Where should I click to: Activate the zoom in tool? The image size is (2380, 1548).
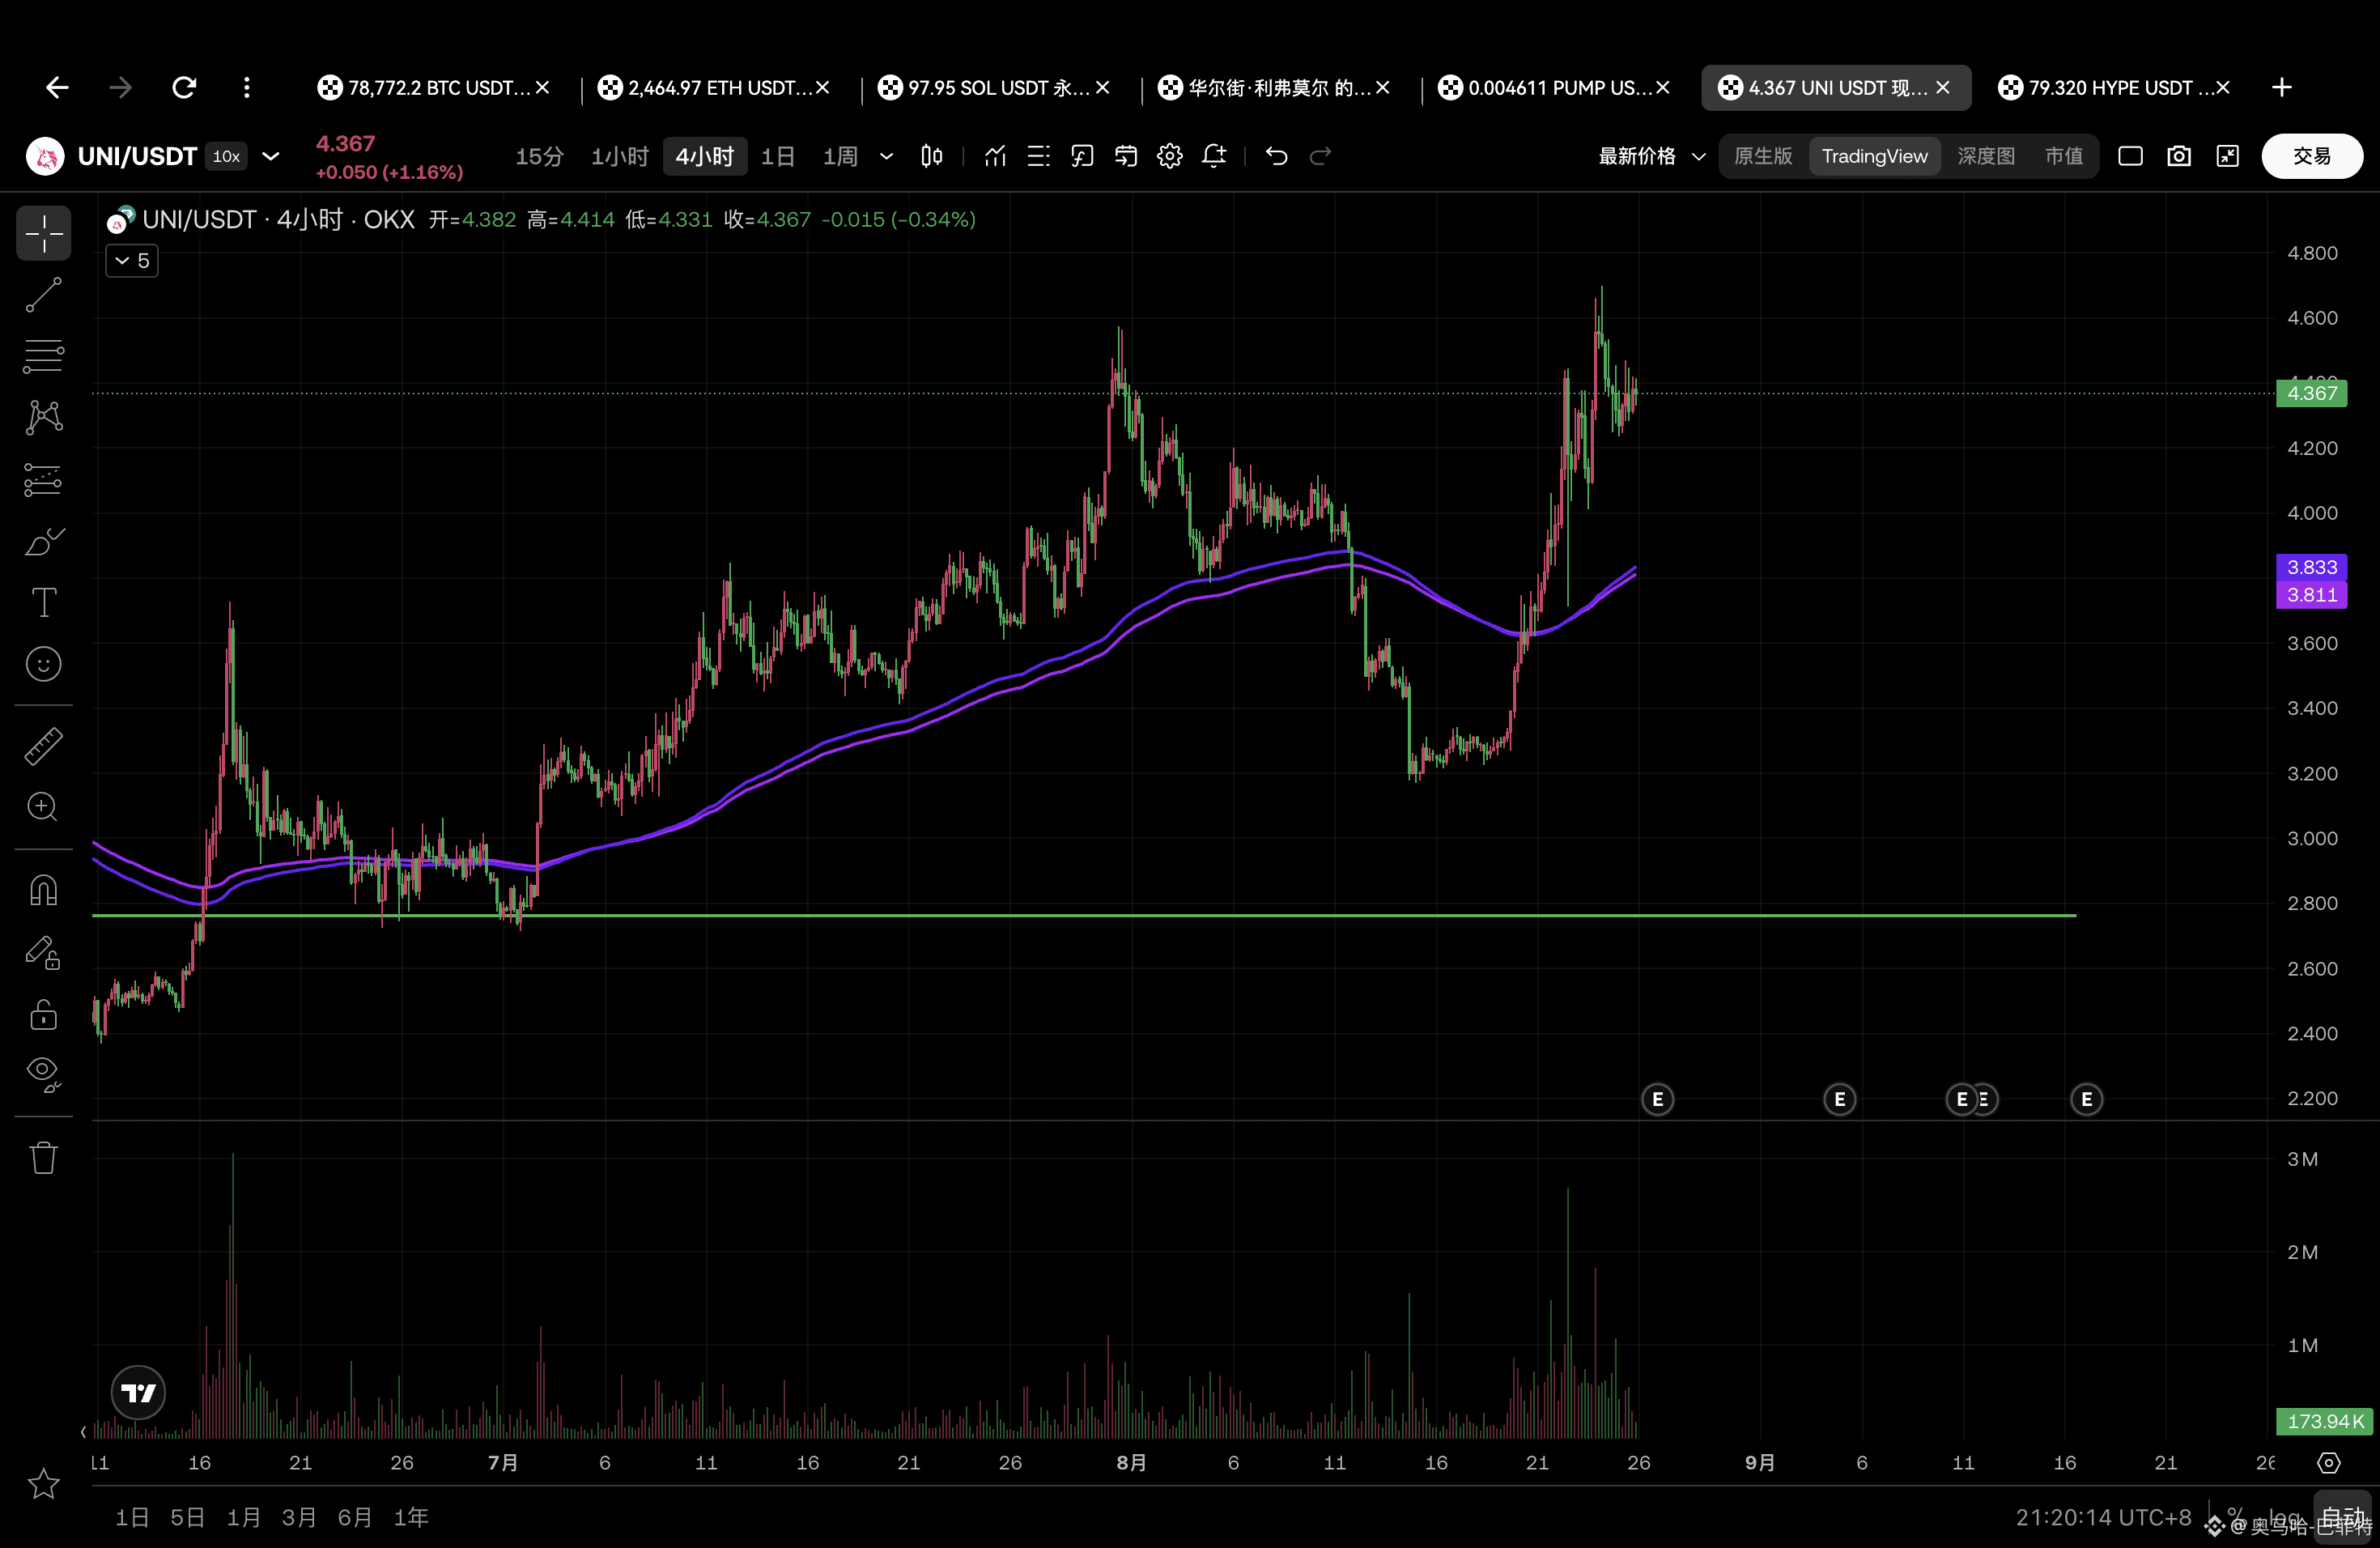coord(44,807)
